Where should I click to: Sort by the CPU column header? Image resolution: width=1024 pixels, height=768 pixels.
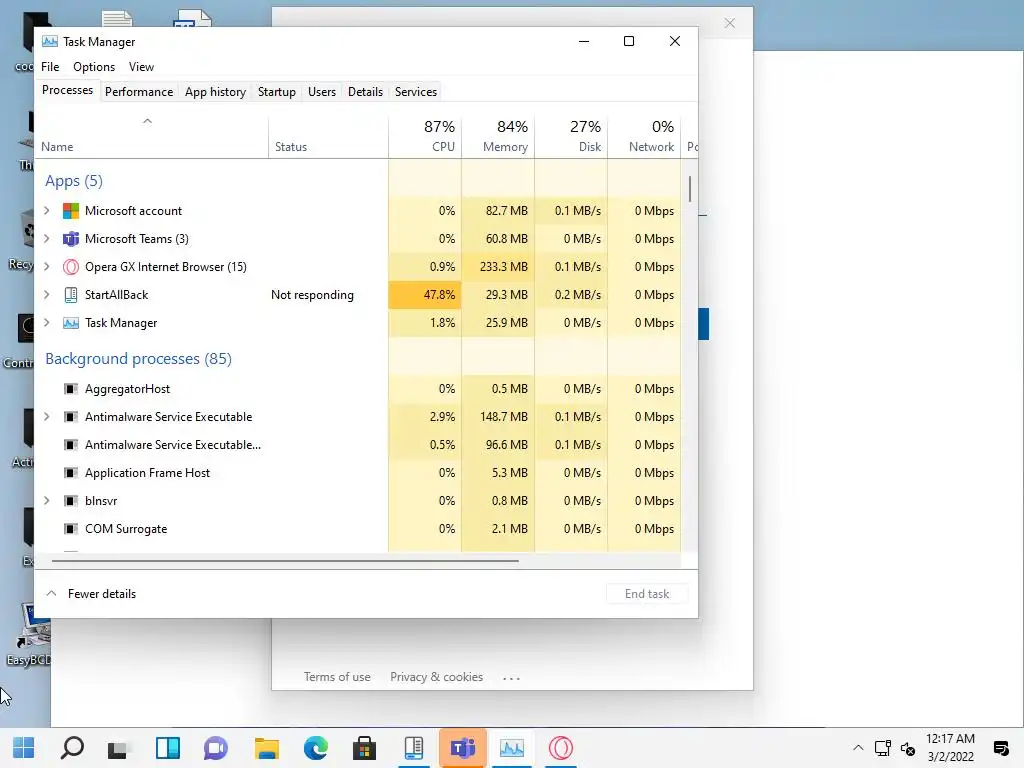pos(425,136)
